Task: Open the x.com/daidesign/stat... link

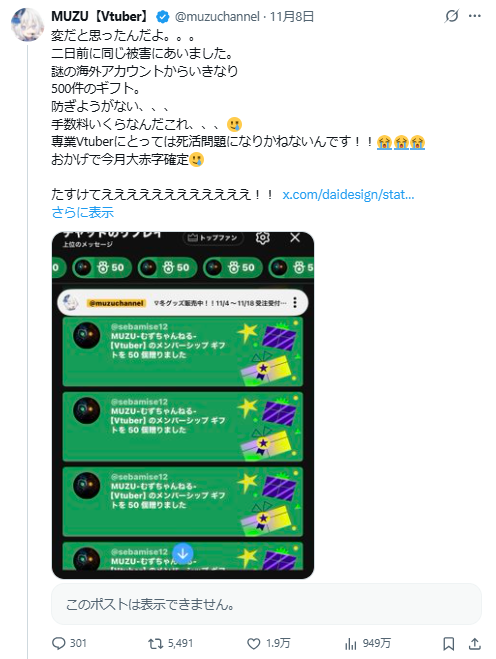Action: [x=348, y=195]
